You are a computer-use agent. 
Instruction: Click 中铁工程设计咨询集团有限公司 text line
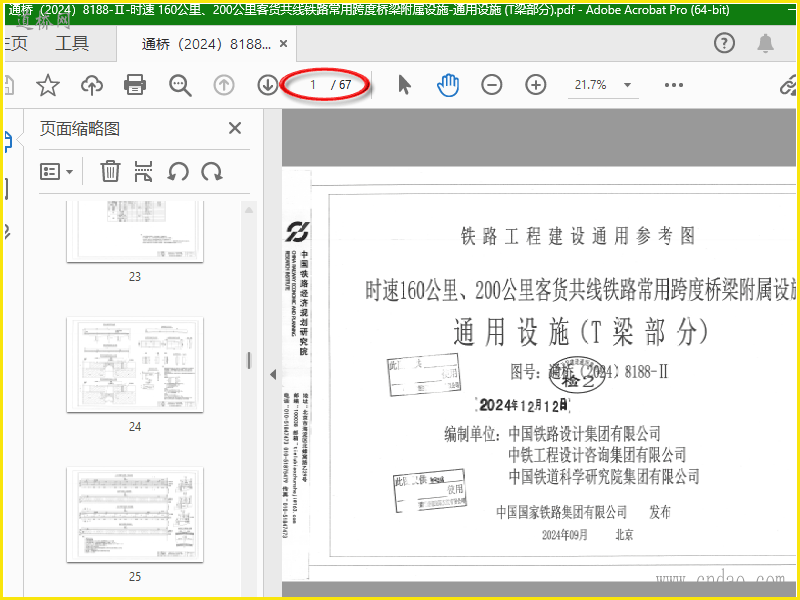597,455
